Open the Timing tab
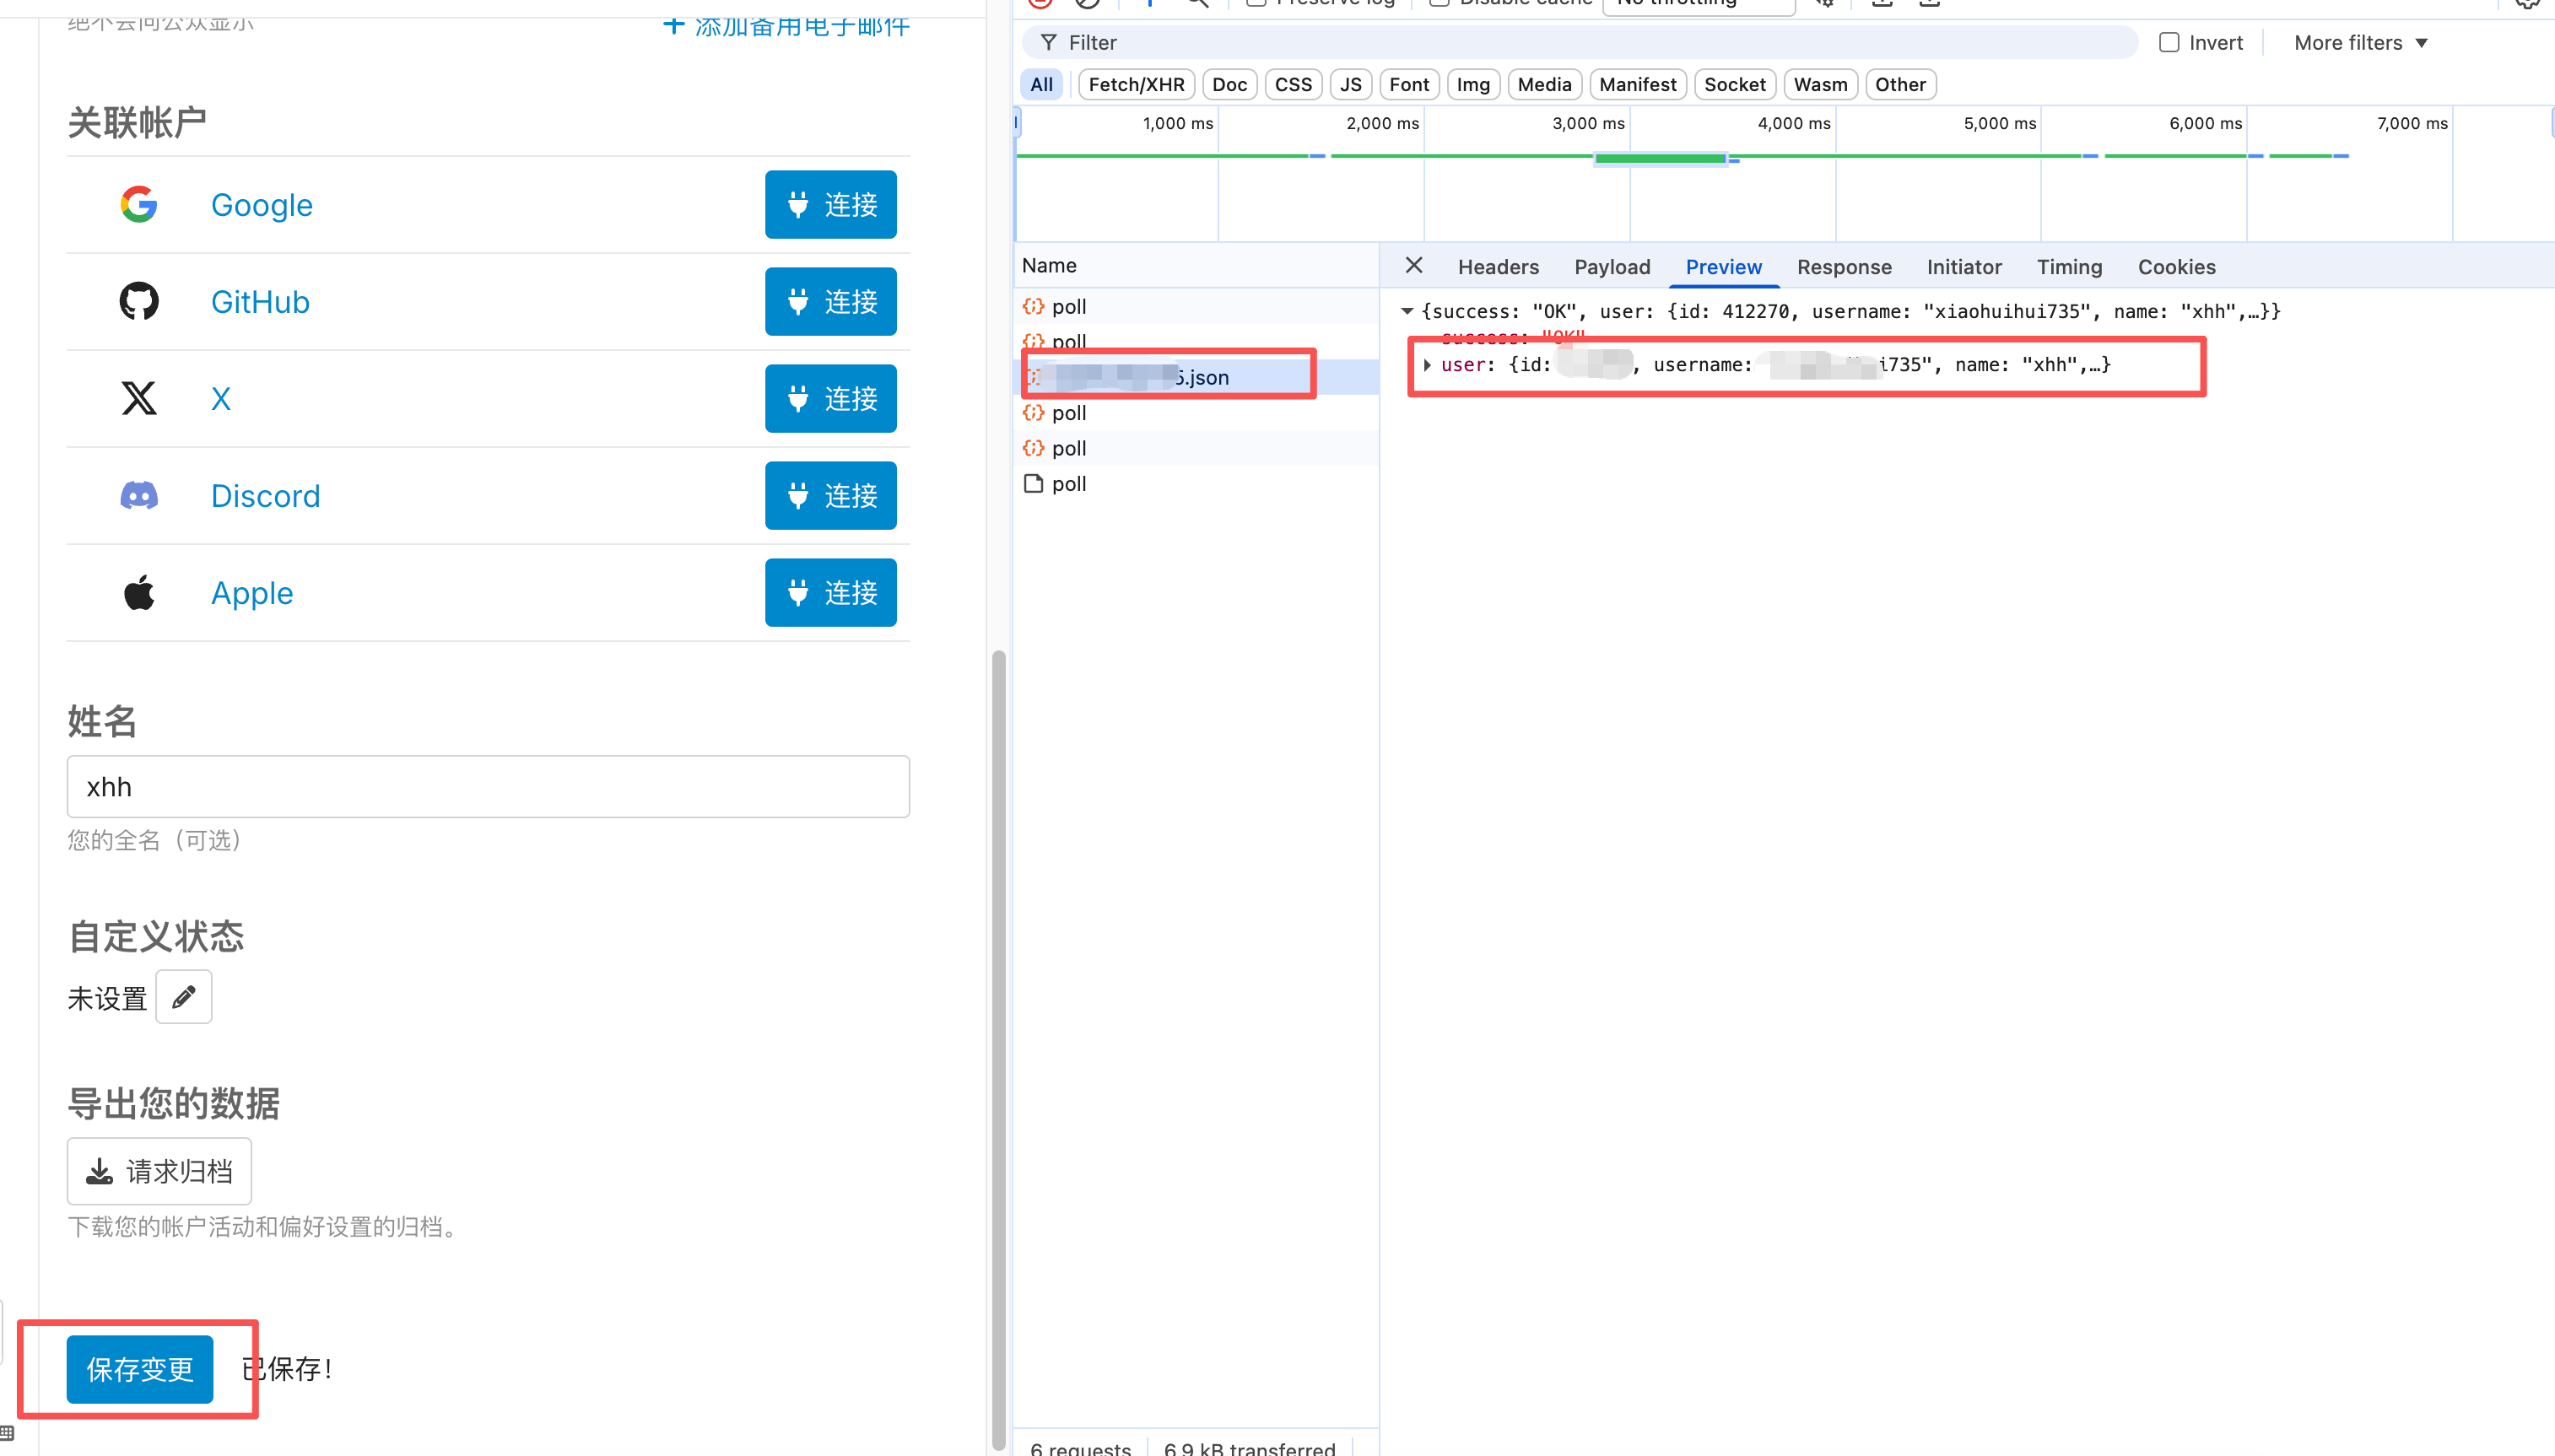Screen dimensions: 2555x1456 tap(2069, 267)
